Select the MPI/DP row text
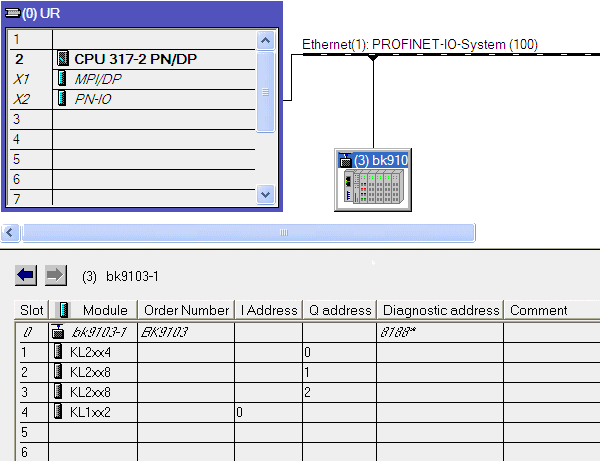The image size is (600, 461). click(98, 79)
